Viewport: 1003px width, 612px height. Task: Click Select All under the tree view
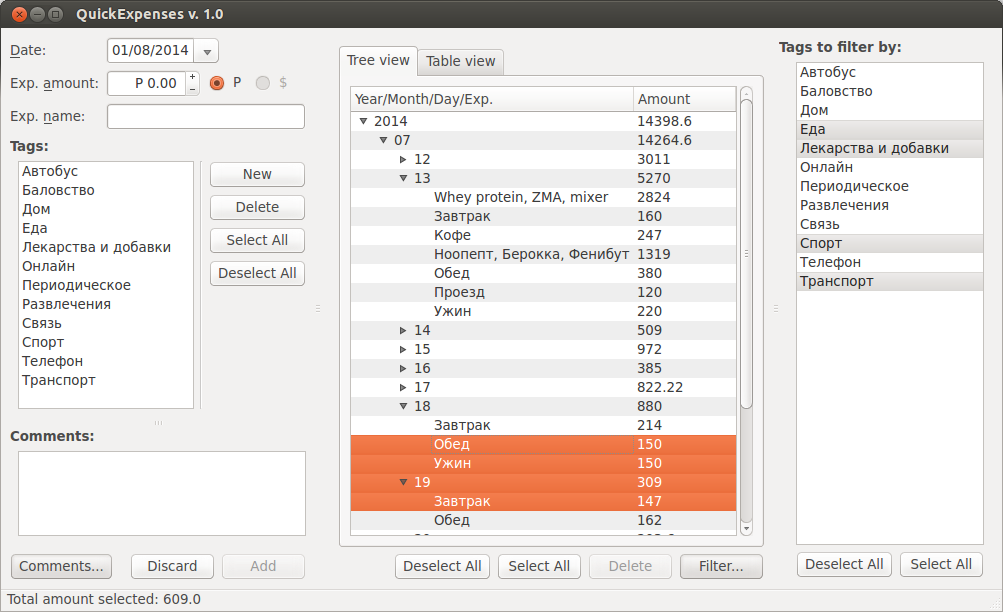(539, 567)
